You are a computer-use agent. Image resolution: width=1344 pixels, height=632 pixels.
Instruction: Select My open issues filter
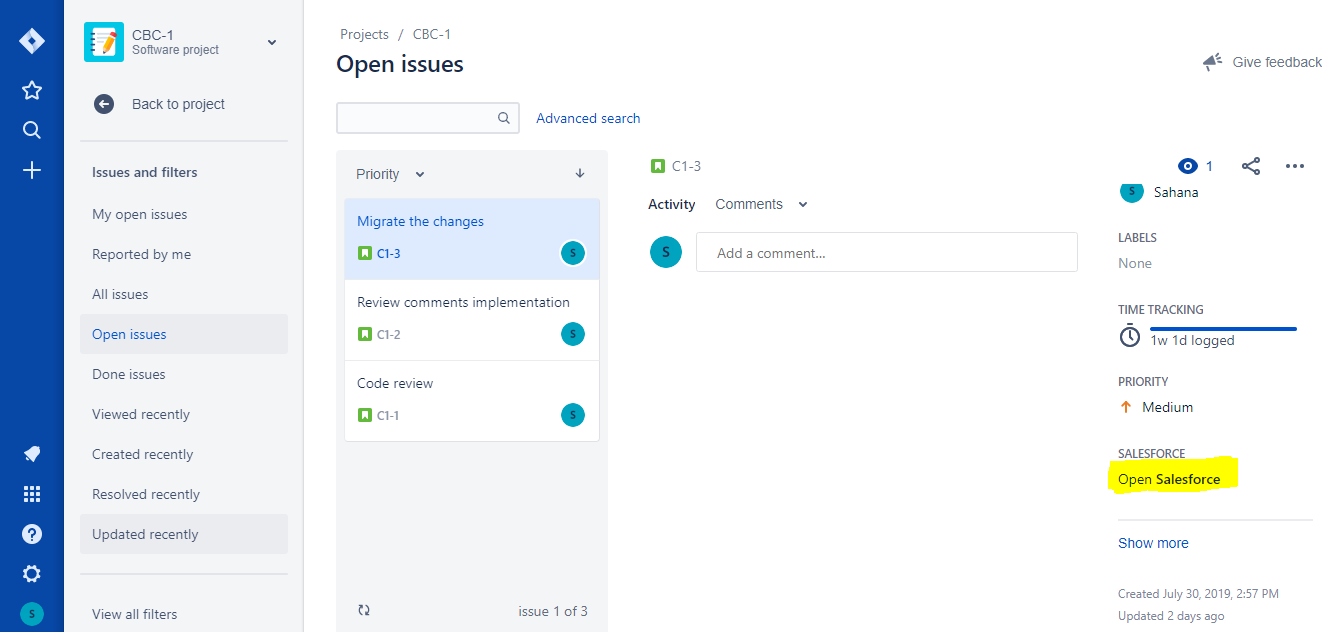(184, 214)
